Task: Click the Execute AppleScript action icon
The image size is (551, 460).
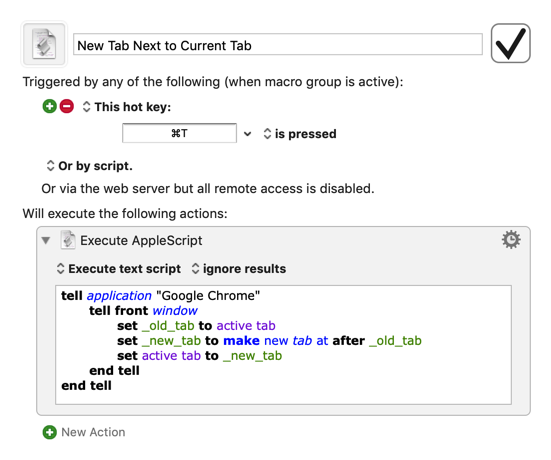Action: [x=68, y=240]
